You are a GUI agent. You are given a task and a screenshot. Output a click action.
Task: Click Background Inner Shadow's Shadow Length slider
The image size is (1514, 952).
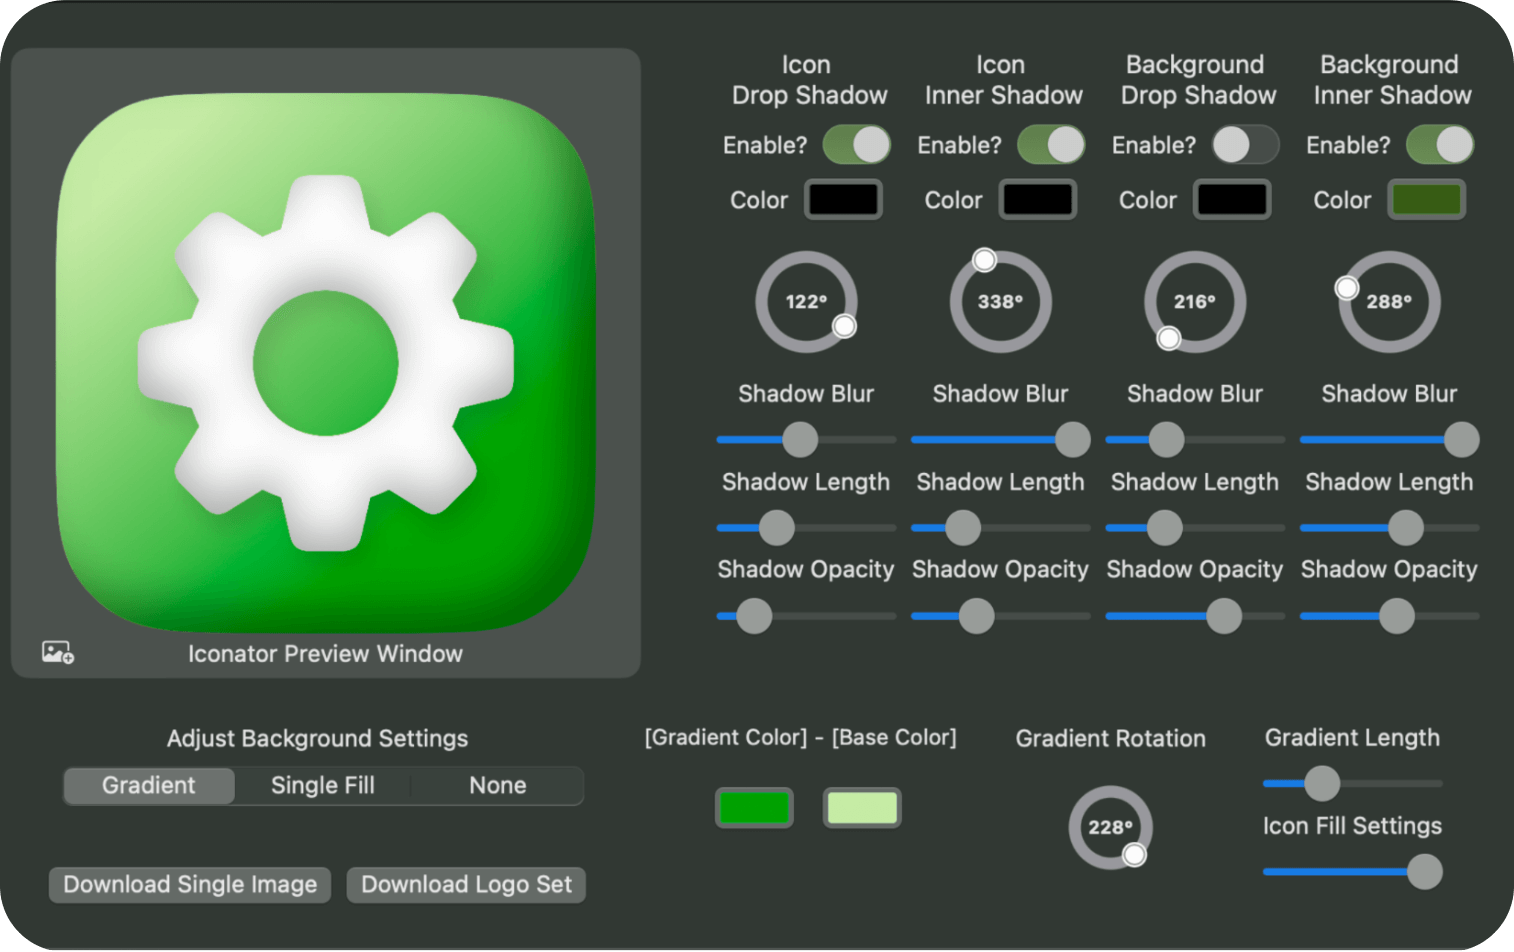click(x=1389, y=528)
